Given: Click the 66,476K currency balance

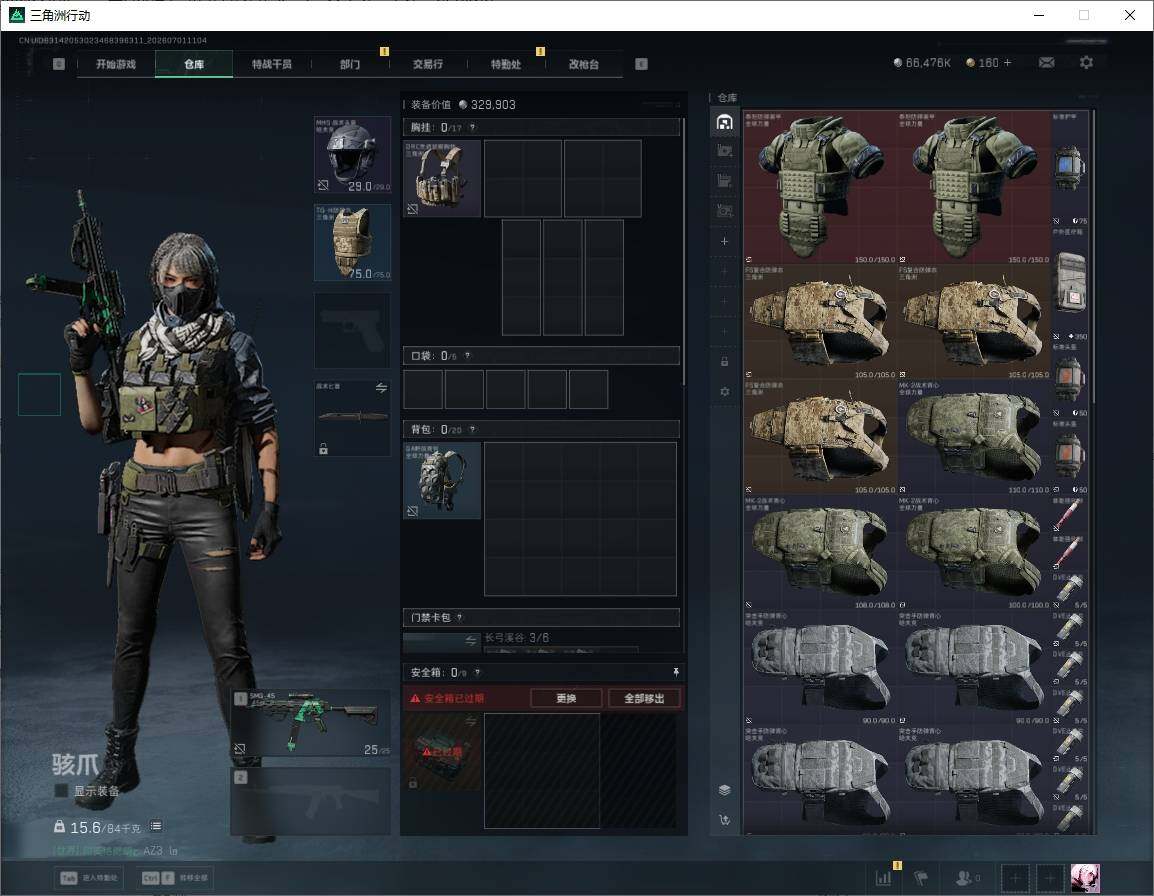Looking at the screenshot, I should (x=922, y=63).
